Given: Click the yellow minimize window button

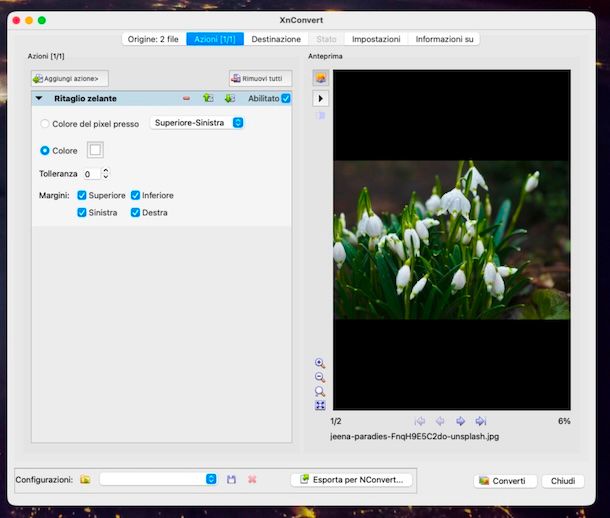Looking at the screenshot, I should click(x=29, y=20).
